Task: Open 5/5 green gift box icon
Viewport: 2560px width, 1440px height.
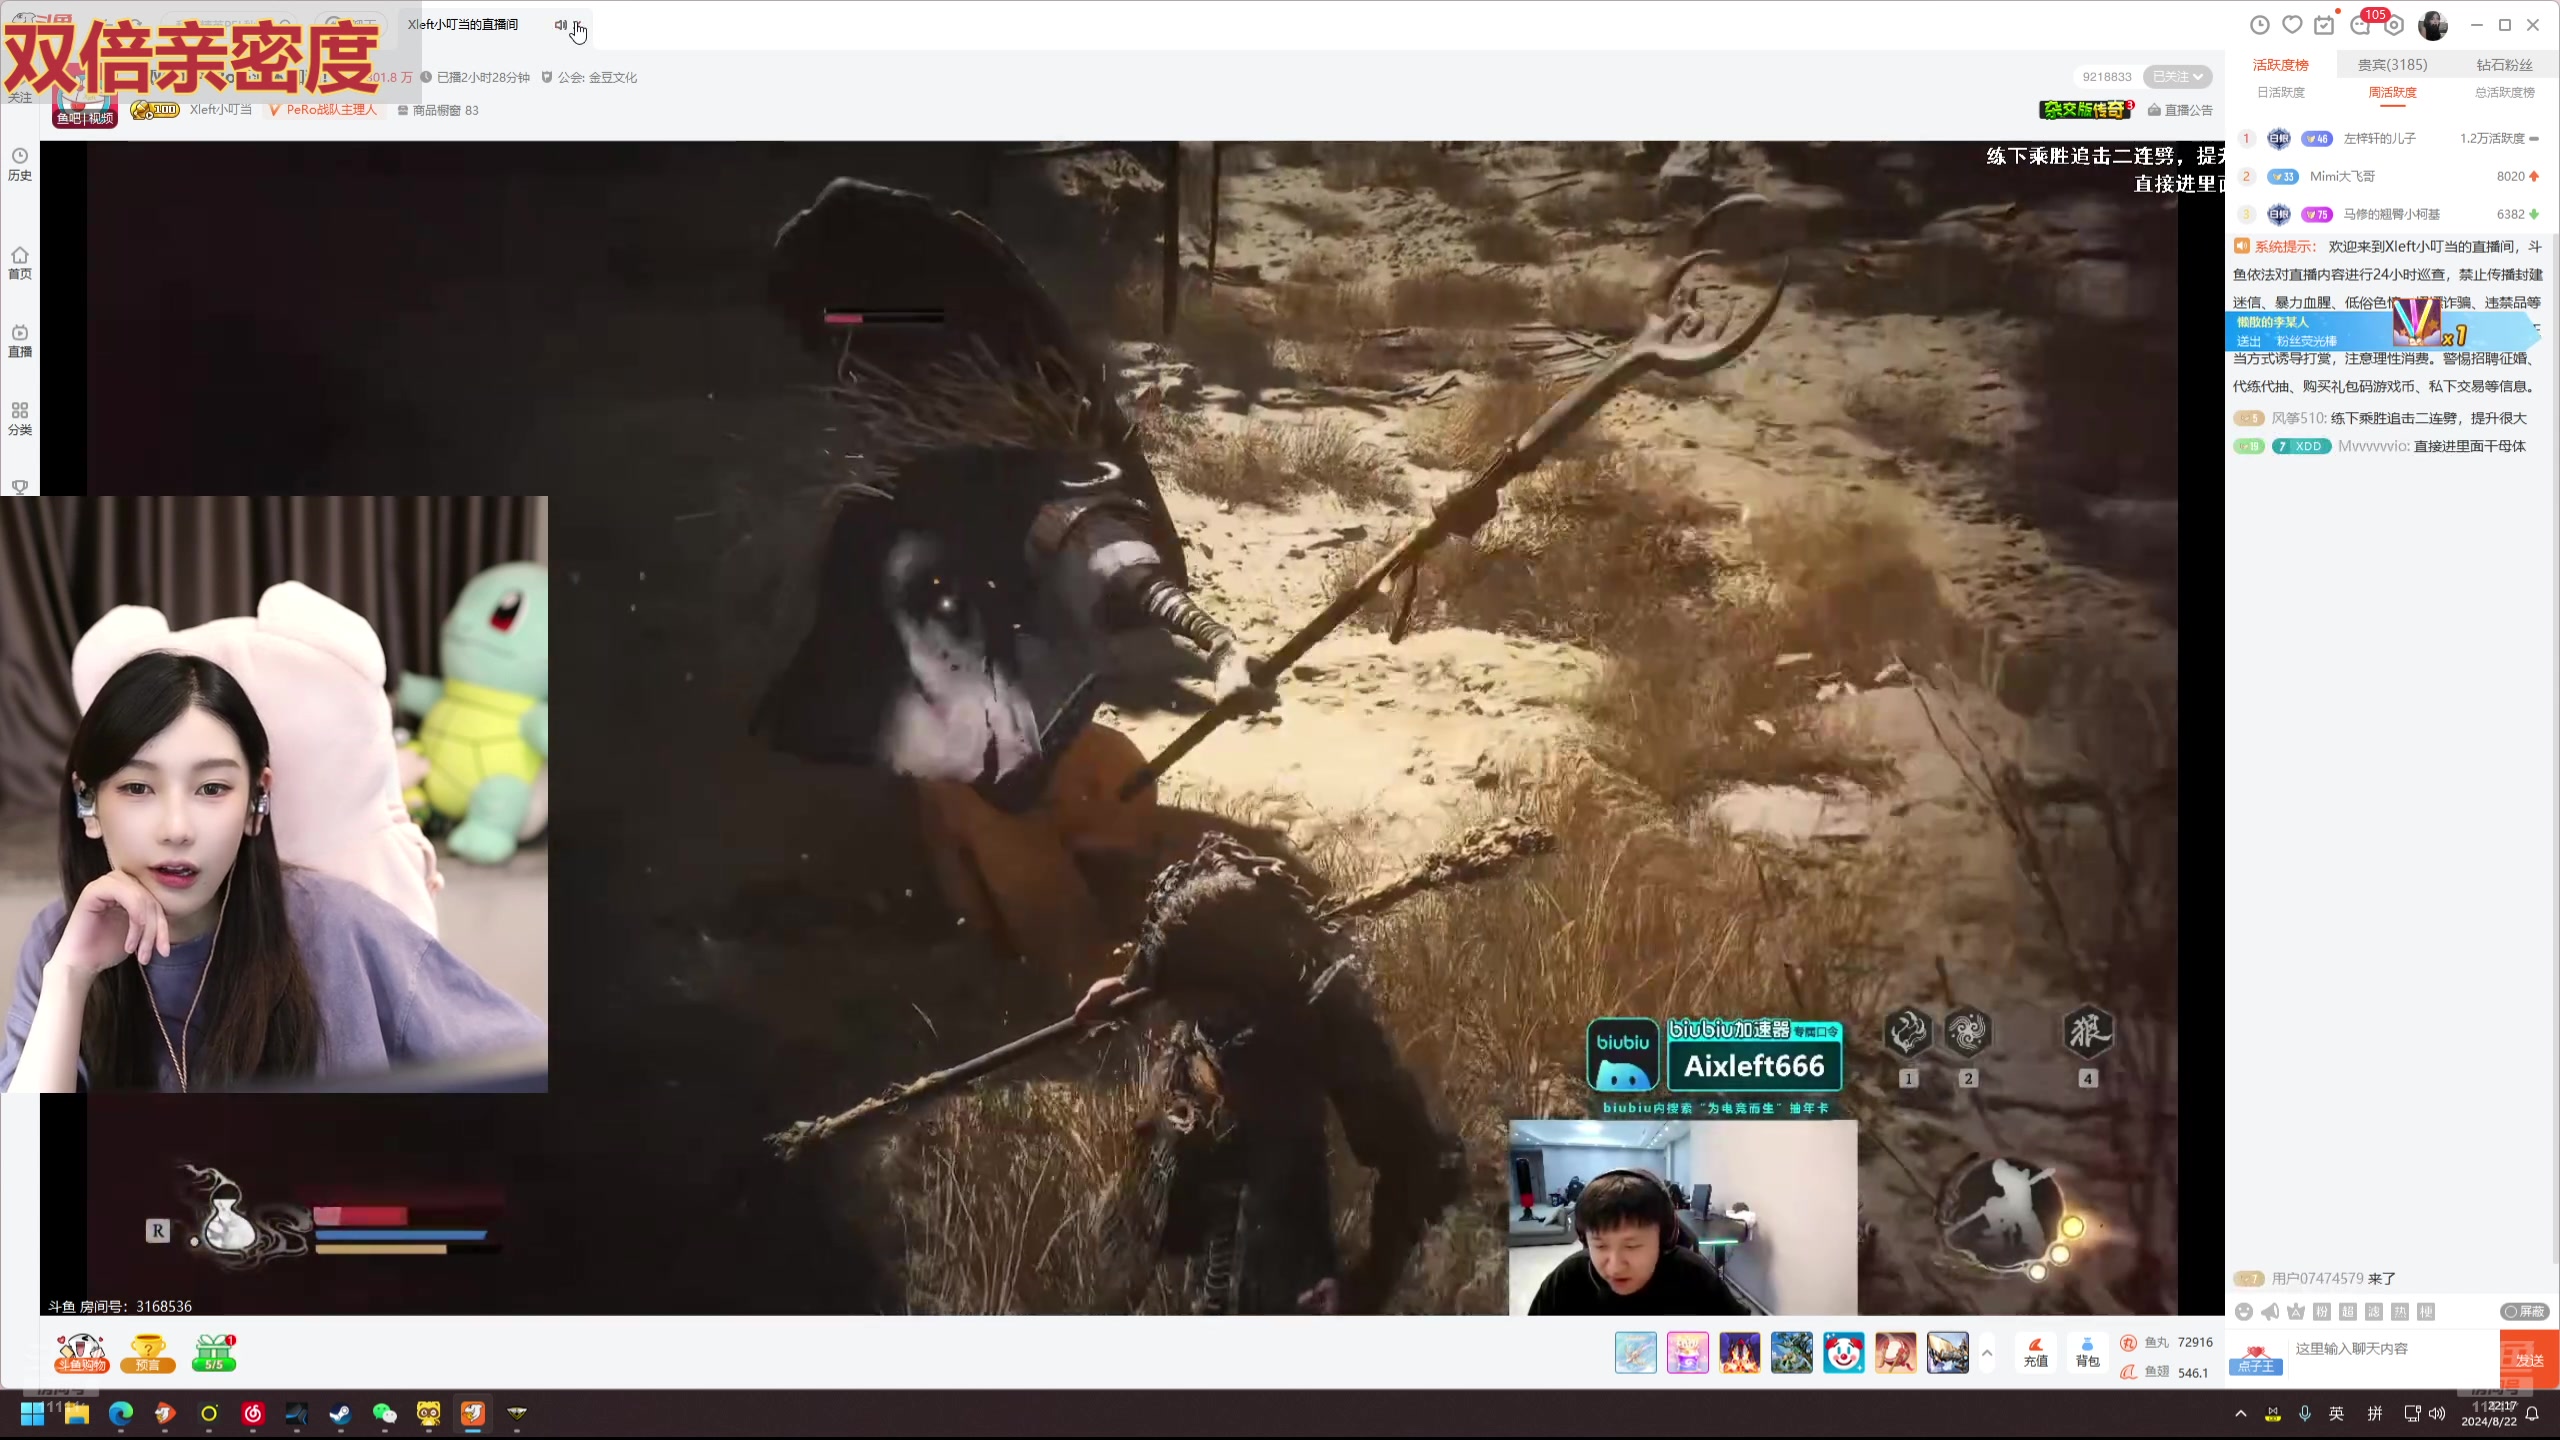Action: pyautogui.click(x=214, y=1353)
